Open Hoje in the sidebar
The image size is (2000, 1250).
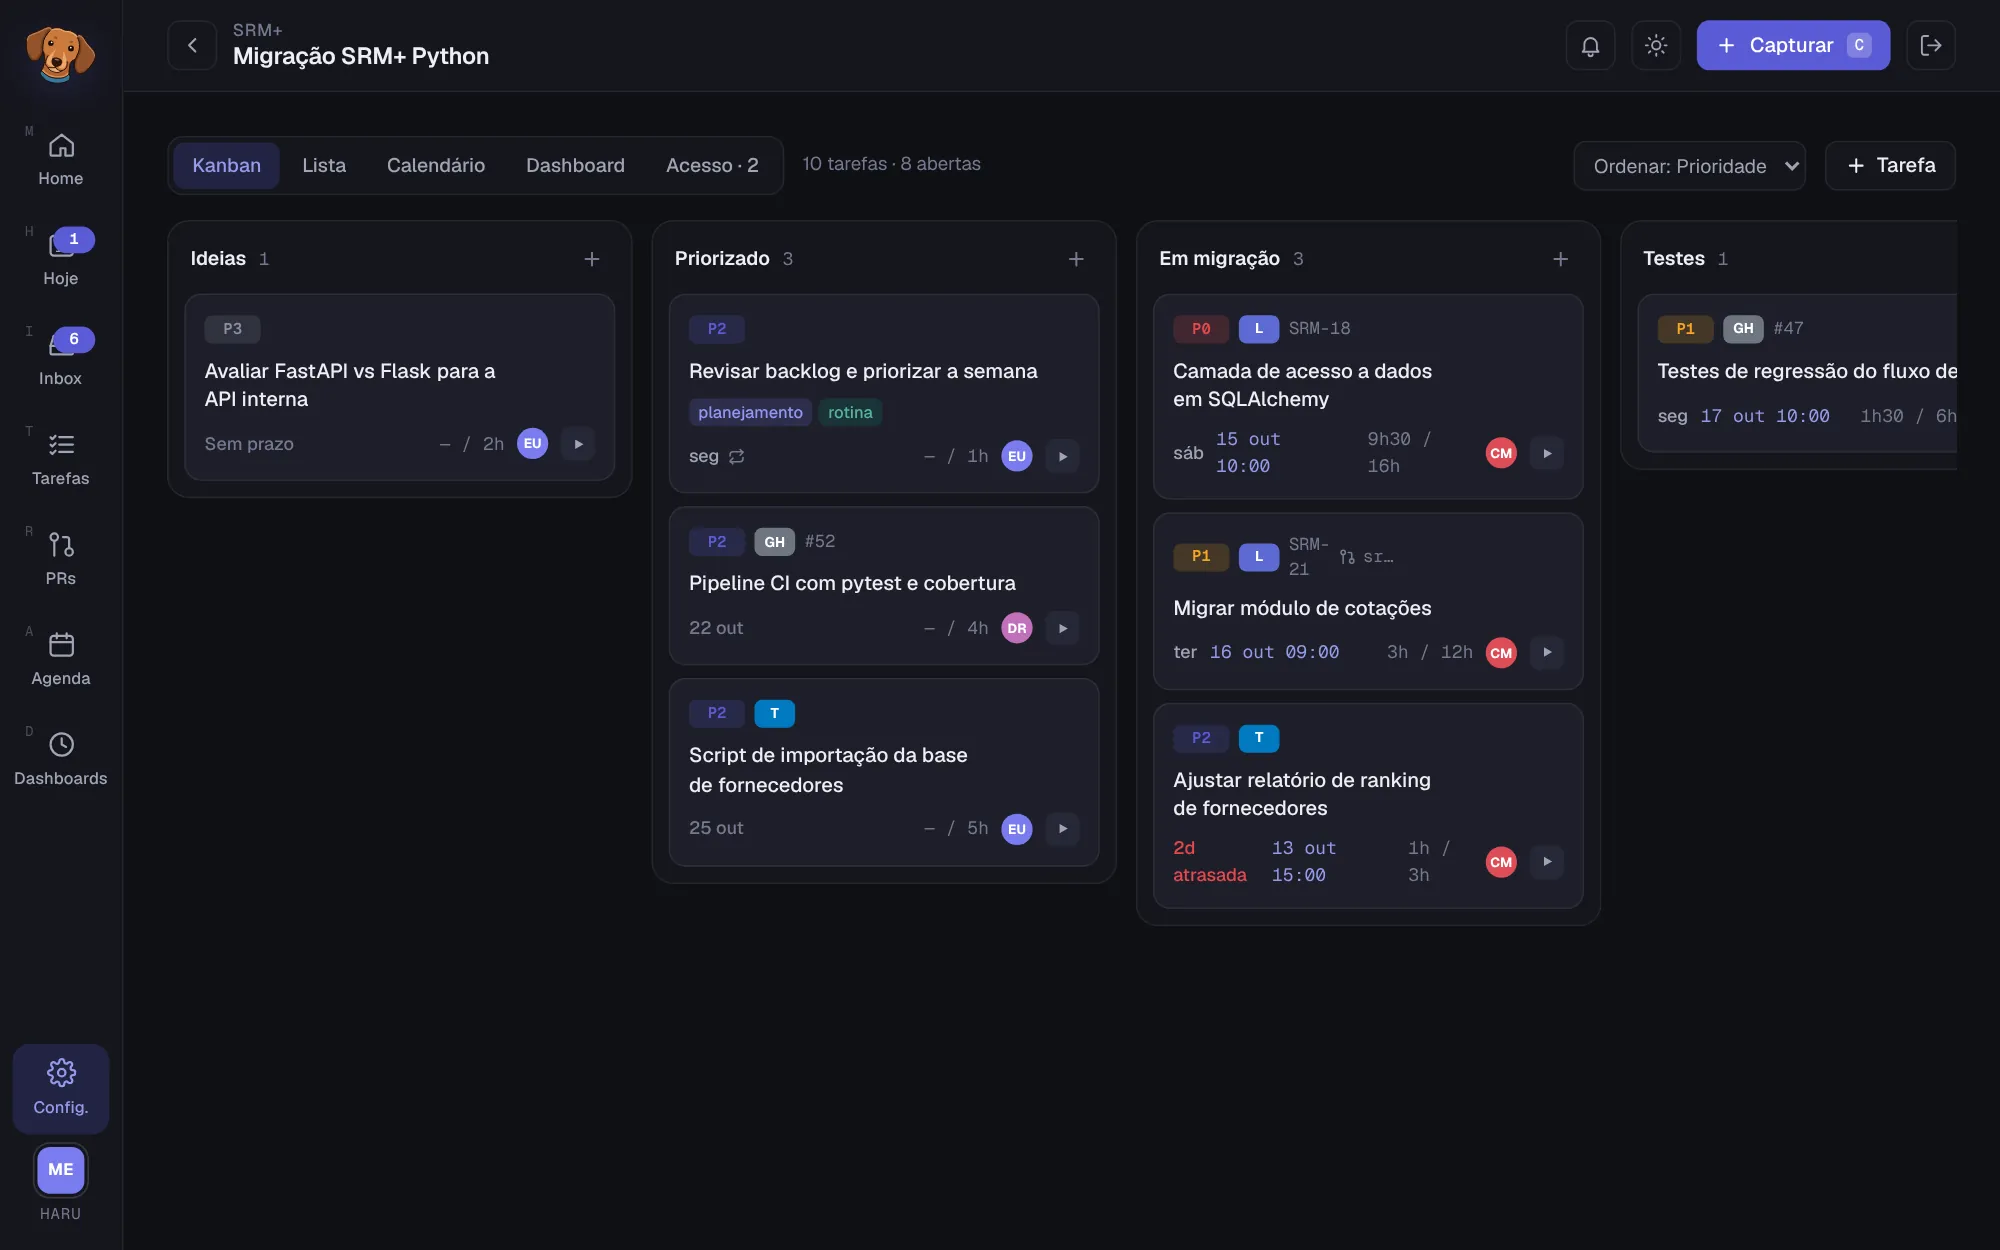point(61,260)
